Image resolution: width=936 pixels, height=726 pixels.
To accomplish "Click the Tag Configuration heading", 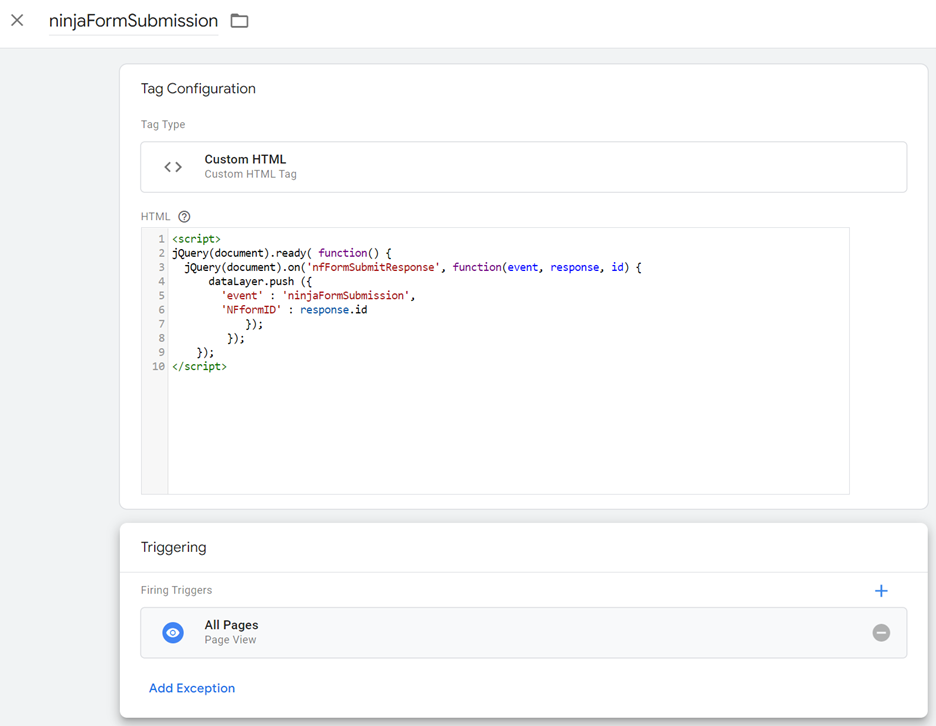I will (x=198, y=89).
